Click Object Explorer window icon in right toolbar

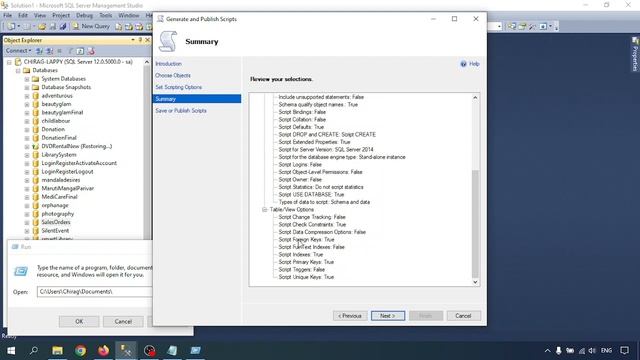click(x=522, y=27)
